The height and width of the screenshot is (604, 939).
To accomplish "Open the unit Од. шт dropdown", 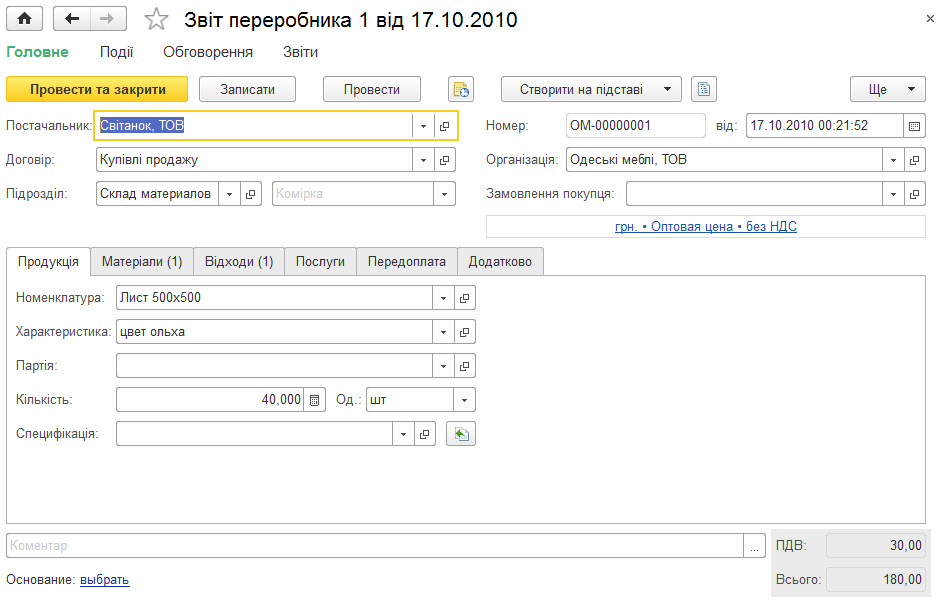I will pos(464,400).
